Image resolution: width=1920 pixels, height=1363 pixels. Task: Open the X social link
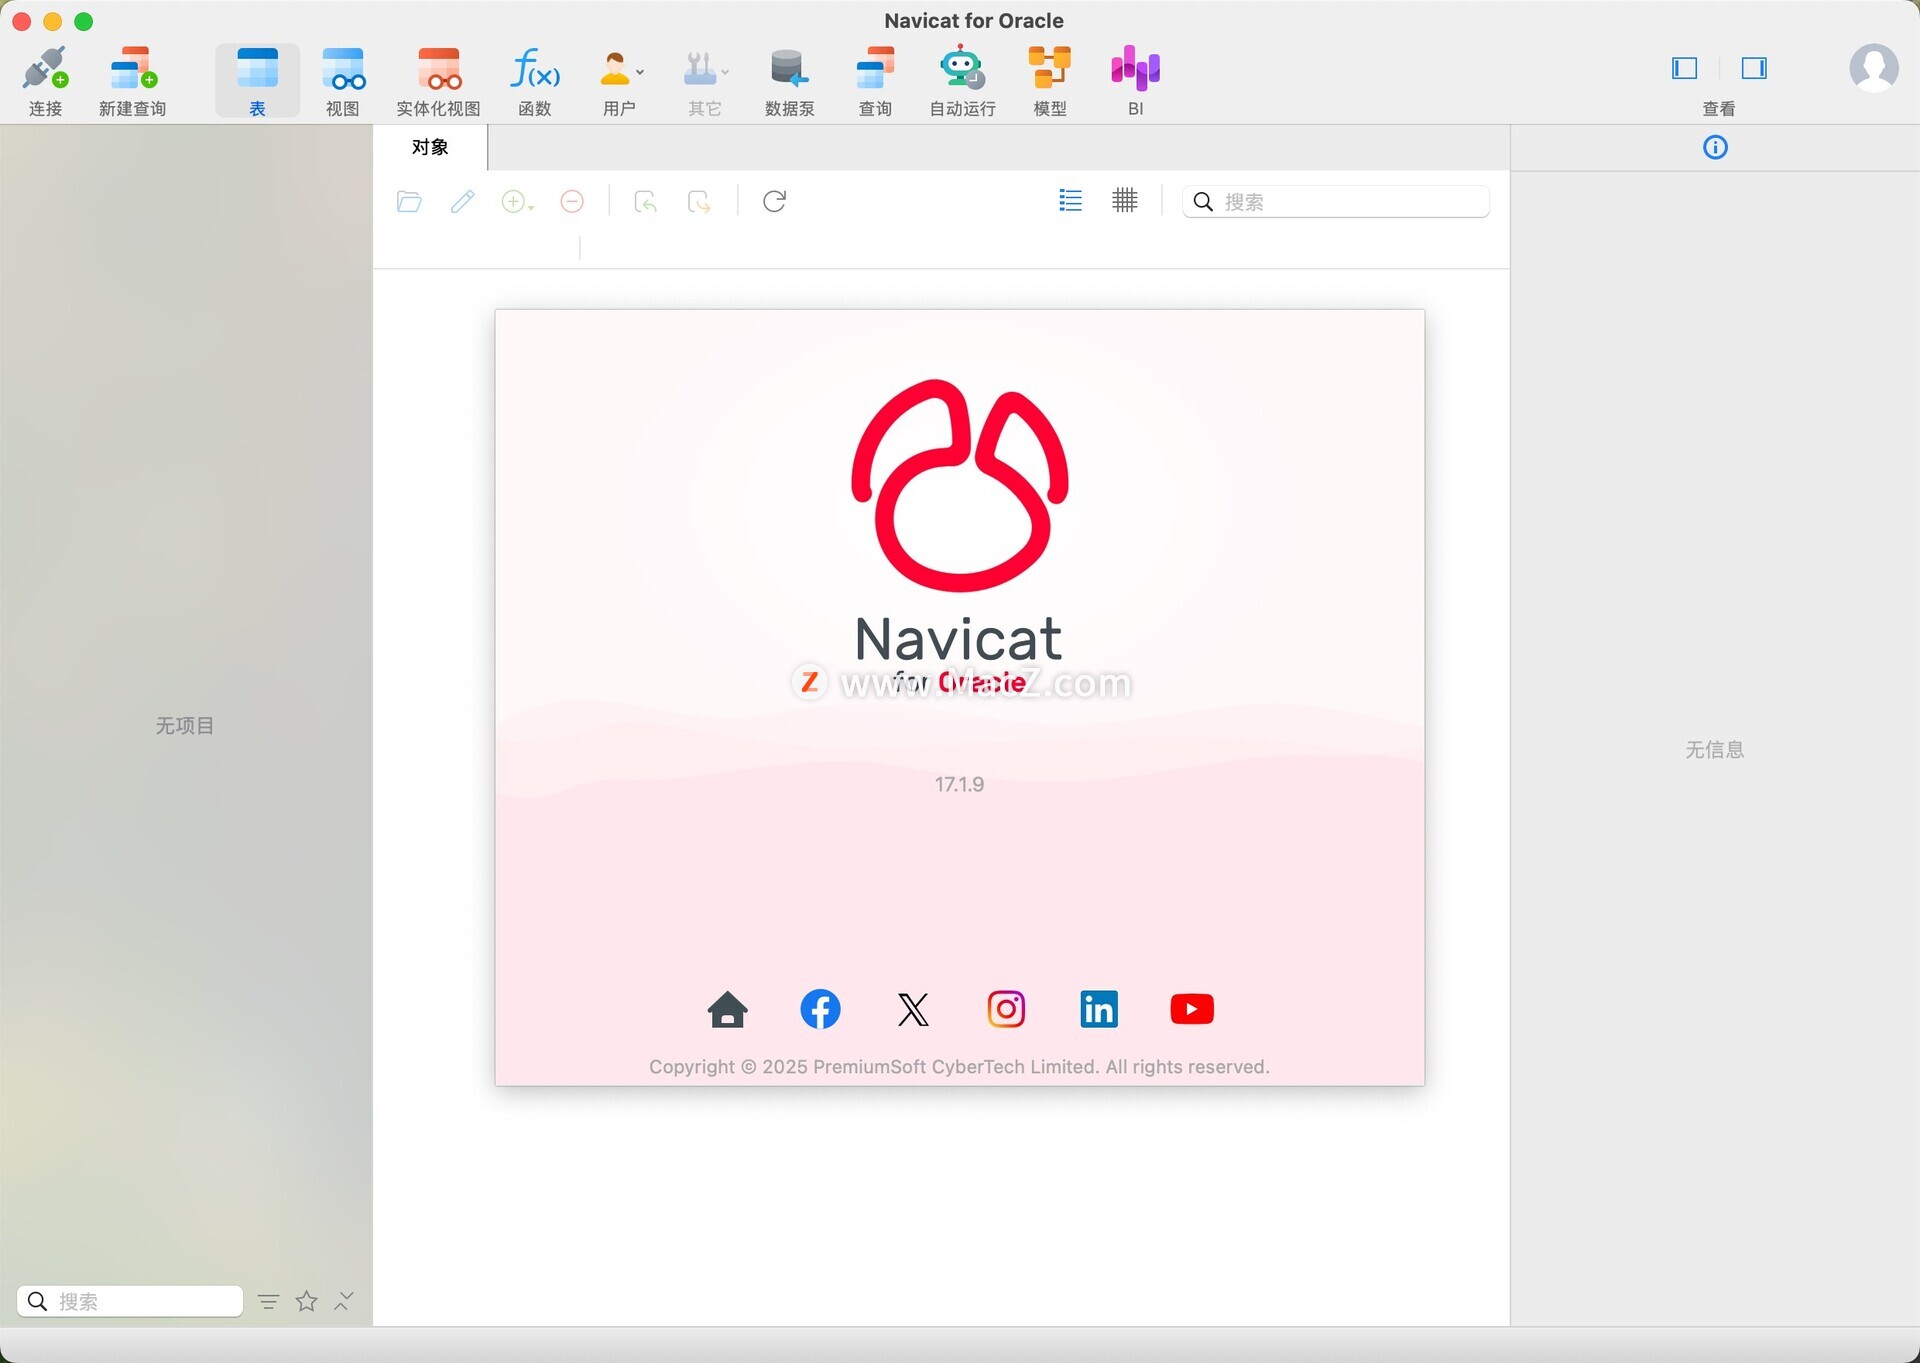913,1009
